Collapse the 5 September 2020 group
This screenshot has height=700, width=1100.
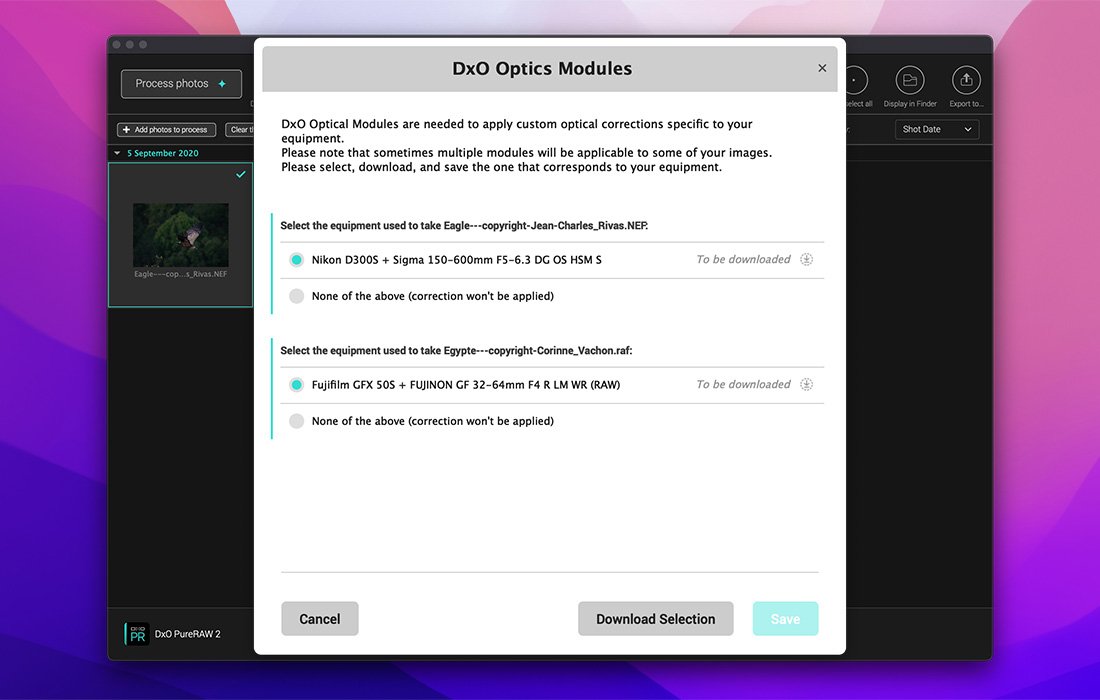[x=117, y=154]
